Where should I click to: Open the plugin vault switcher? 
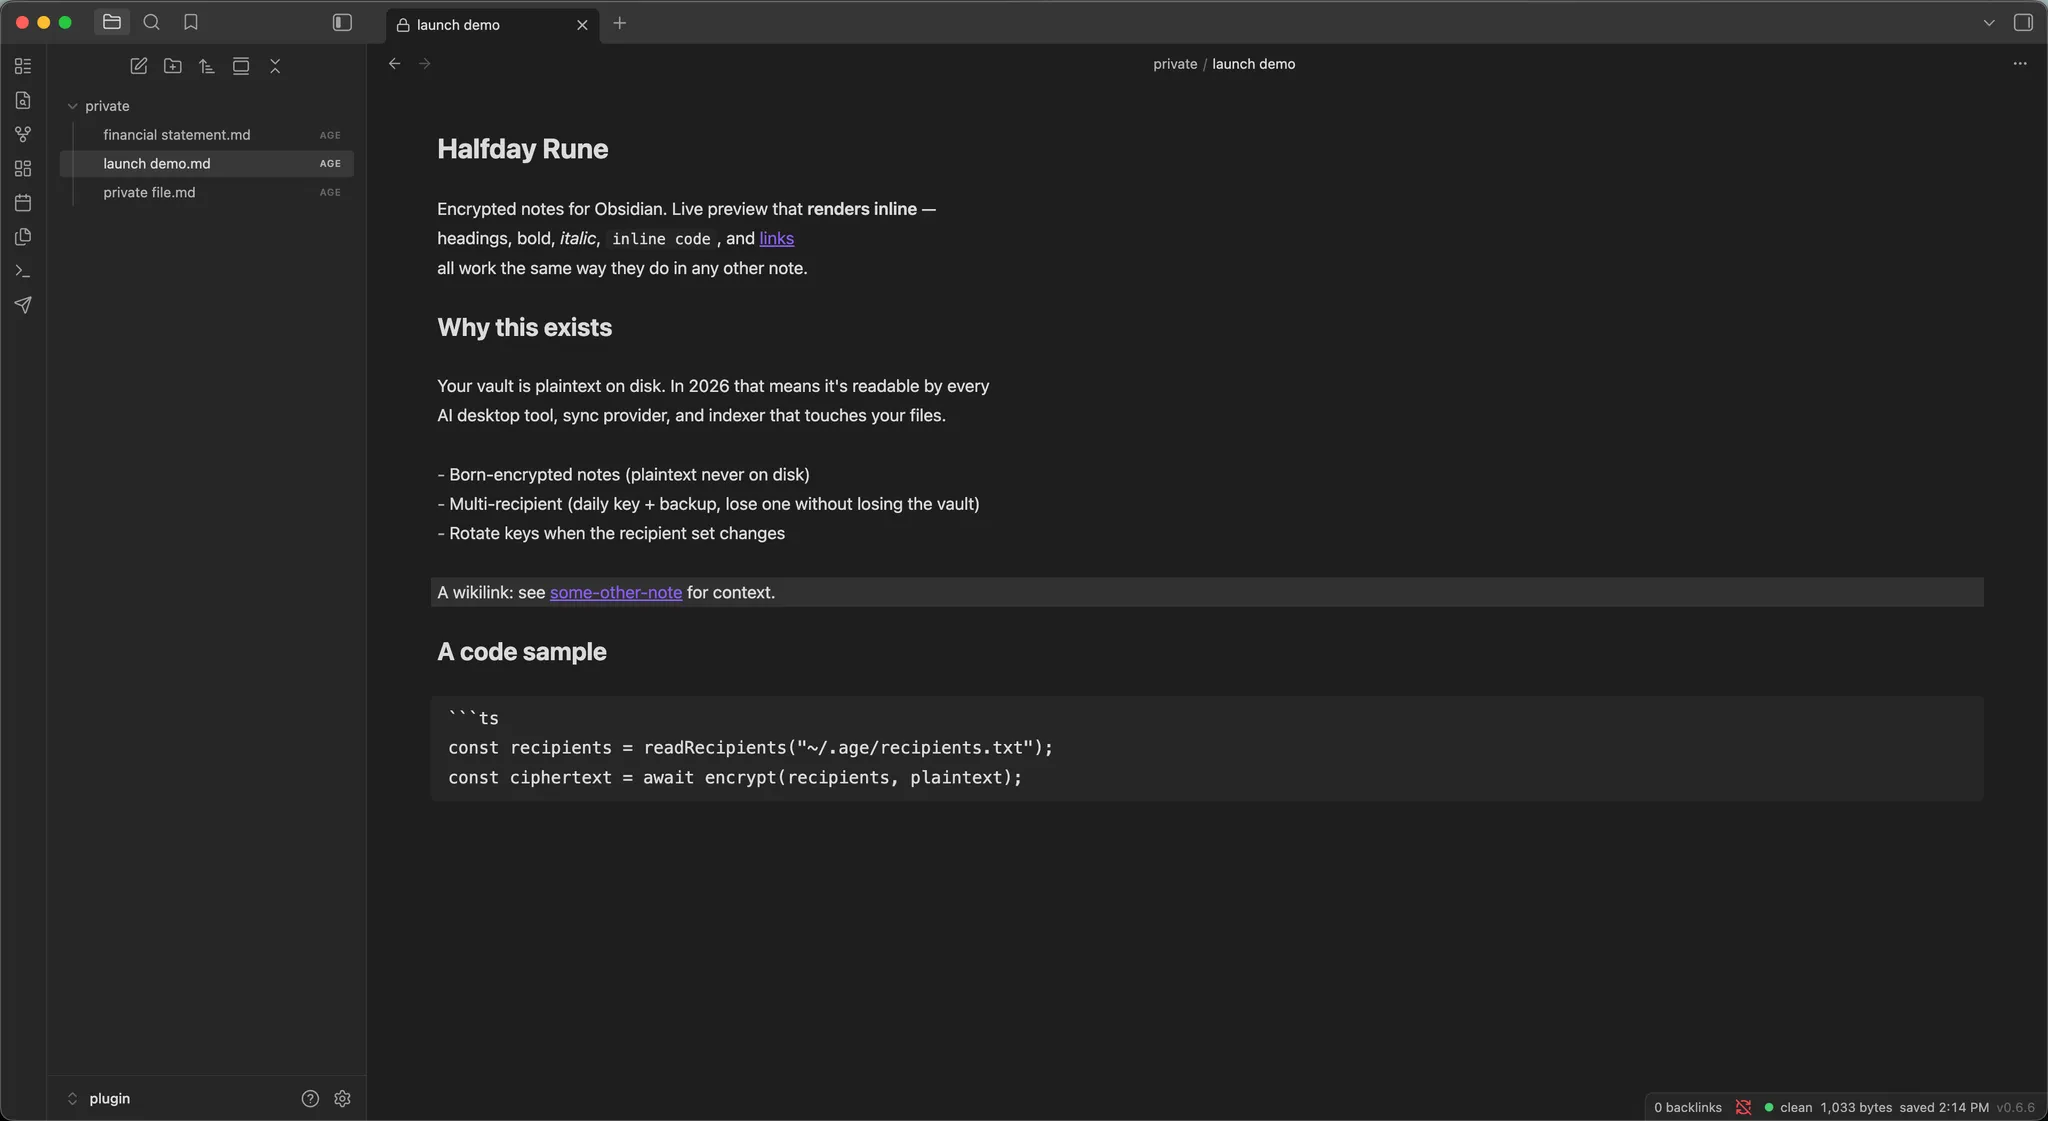[x=100, y=1099]
